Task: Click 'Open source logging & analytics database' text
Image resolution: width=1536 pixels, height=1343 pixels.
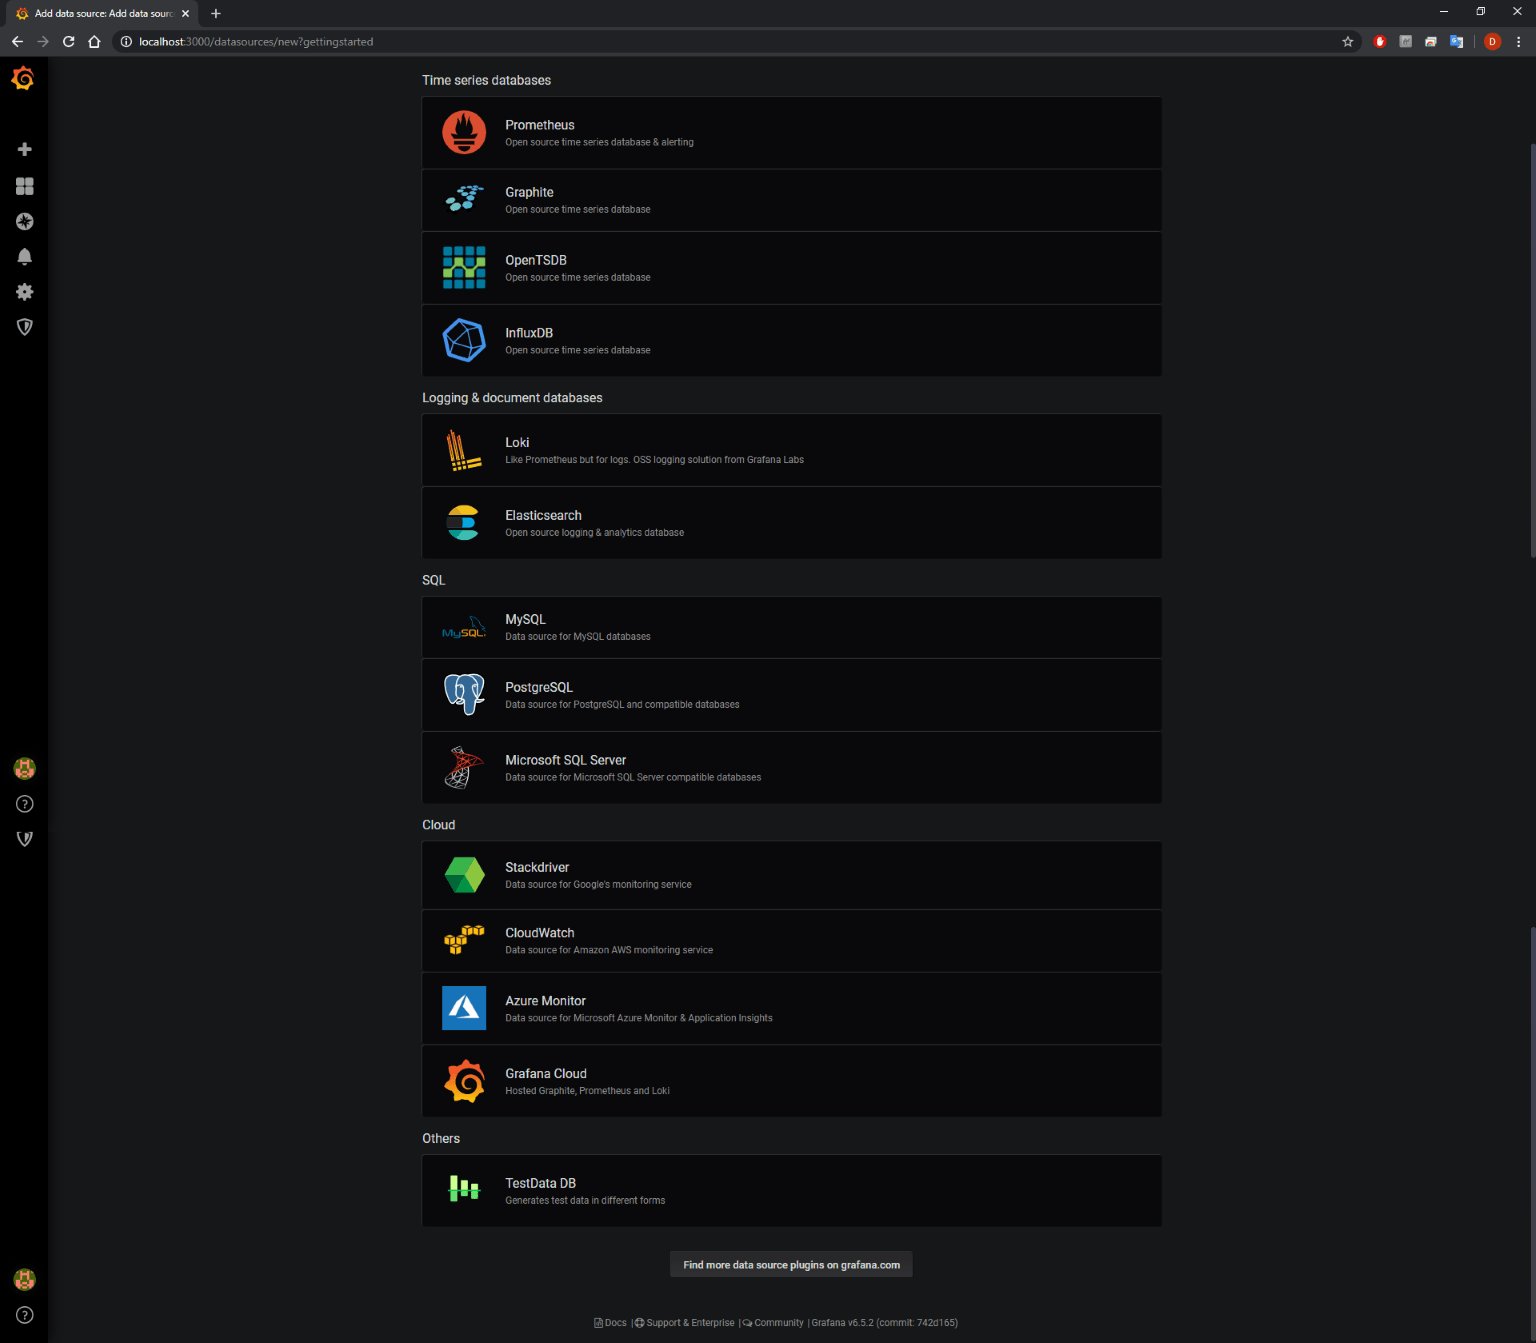Action: tap(594, 532)
